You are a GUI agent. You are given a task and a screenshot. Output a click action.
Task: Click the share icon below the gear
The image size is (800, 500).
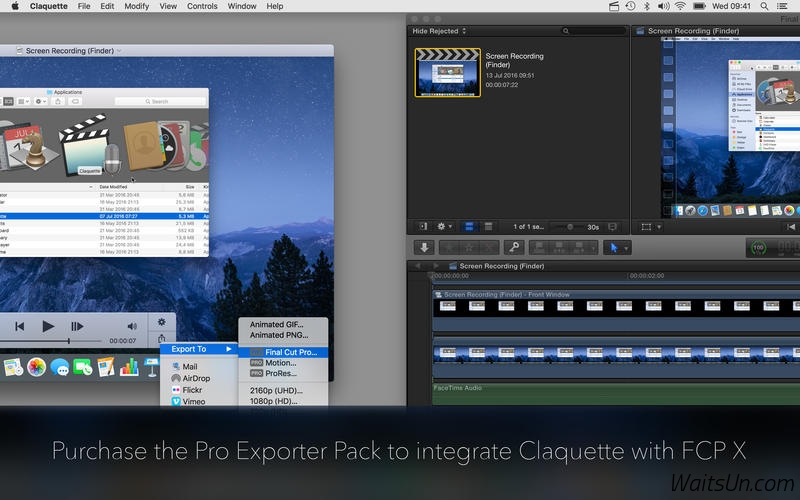coord(162,340)
